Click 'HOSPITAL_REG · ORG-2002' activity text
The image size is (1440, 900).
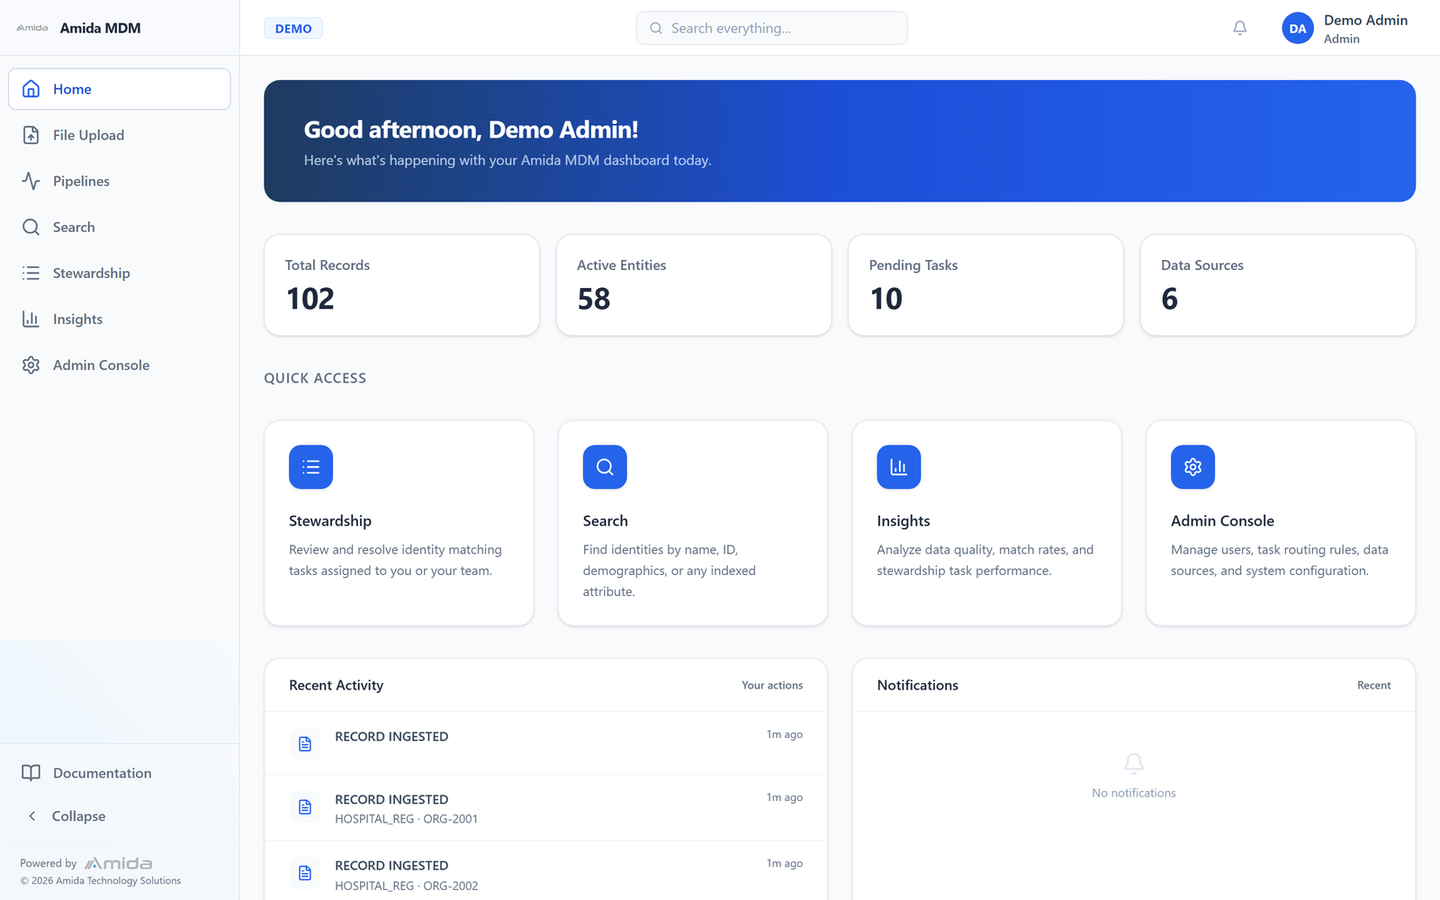click(x=406, y=886)
